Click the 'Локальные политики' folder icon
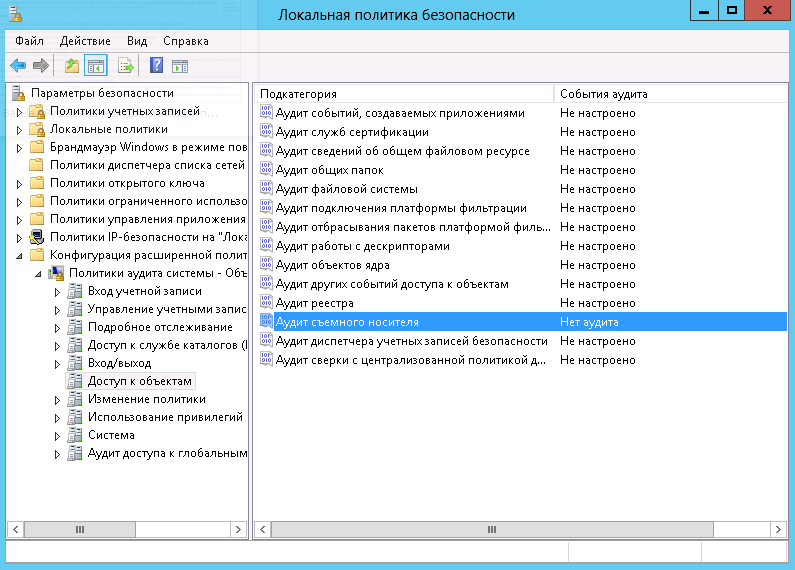Image resolution: width=795 pixels, height=570 pixels. click(x=37, y=129)
